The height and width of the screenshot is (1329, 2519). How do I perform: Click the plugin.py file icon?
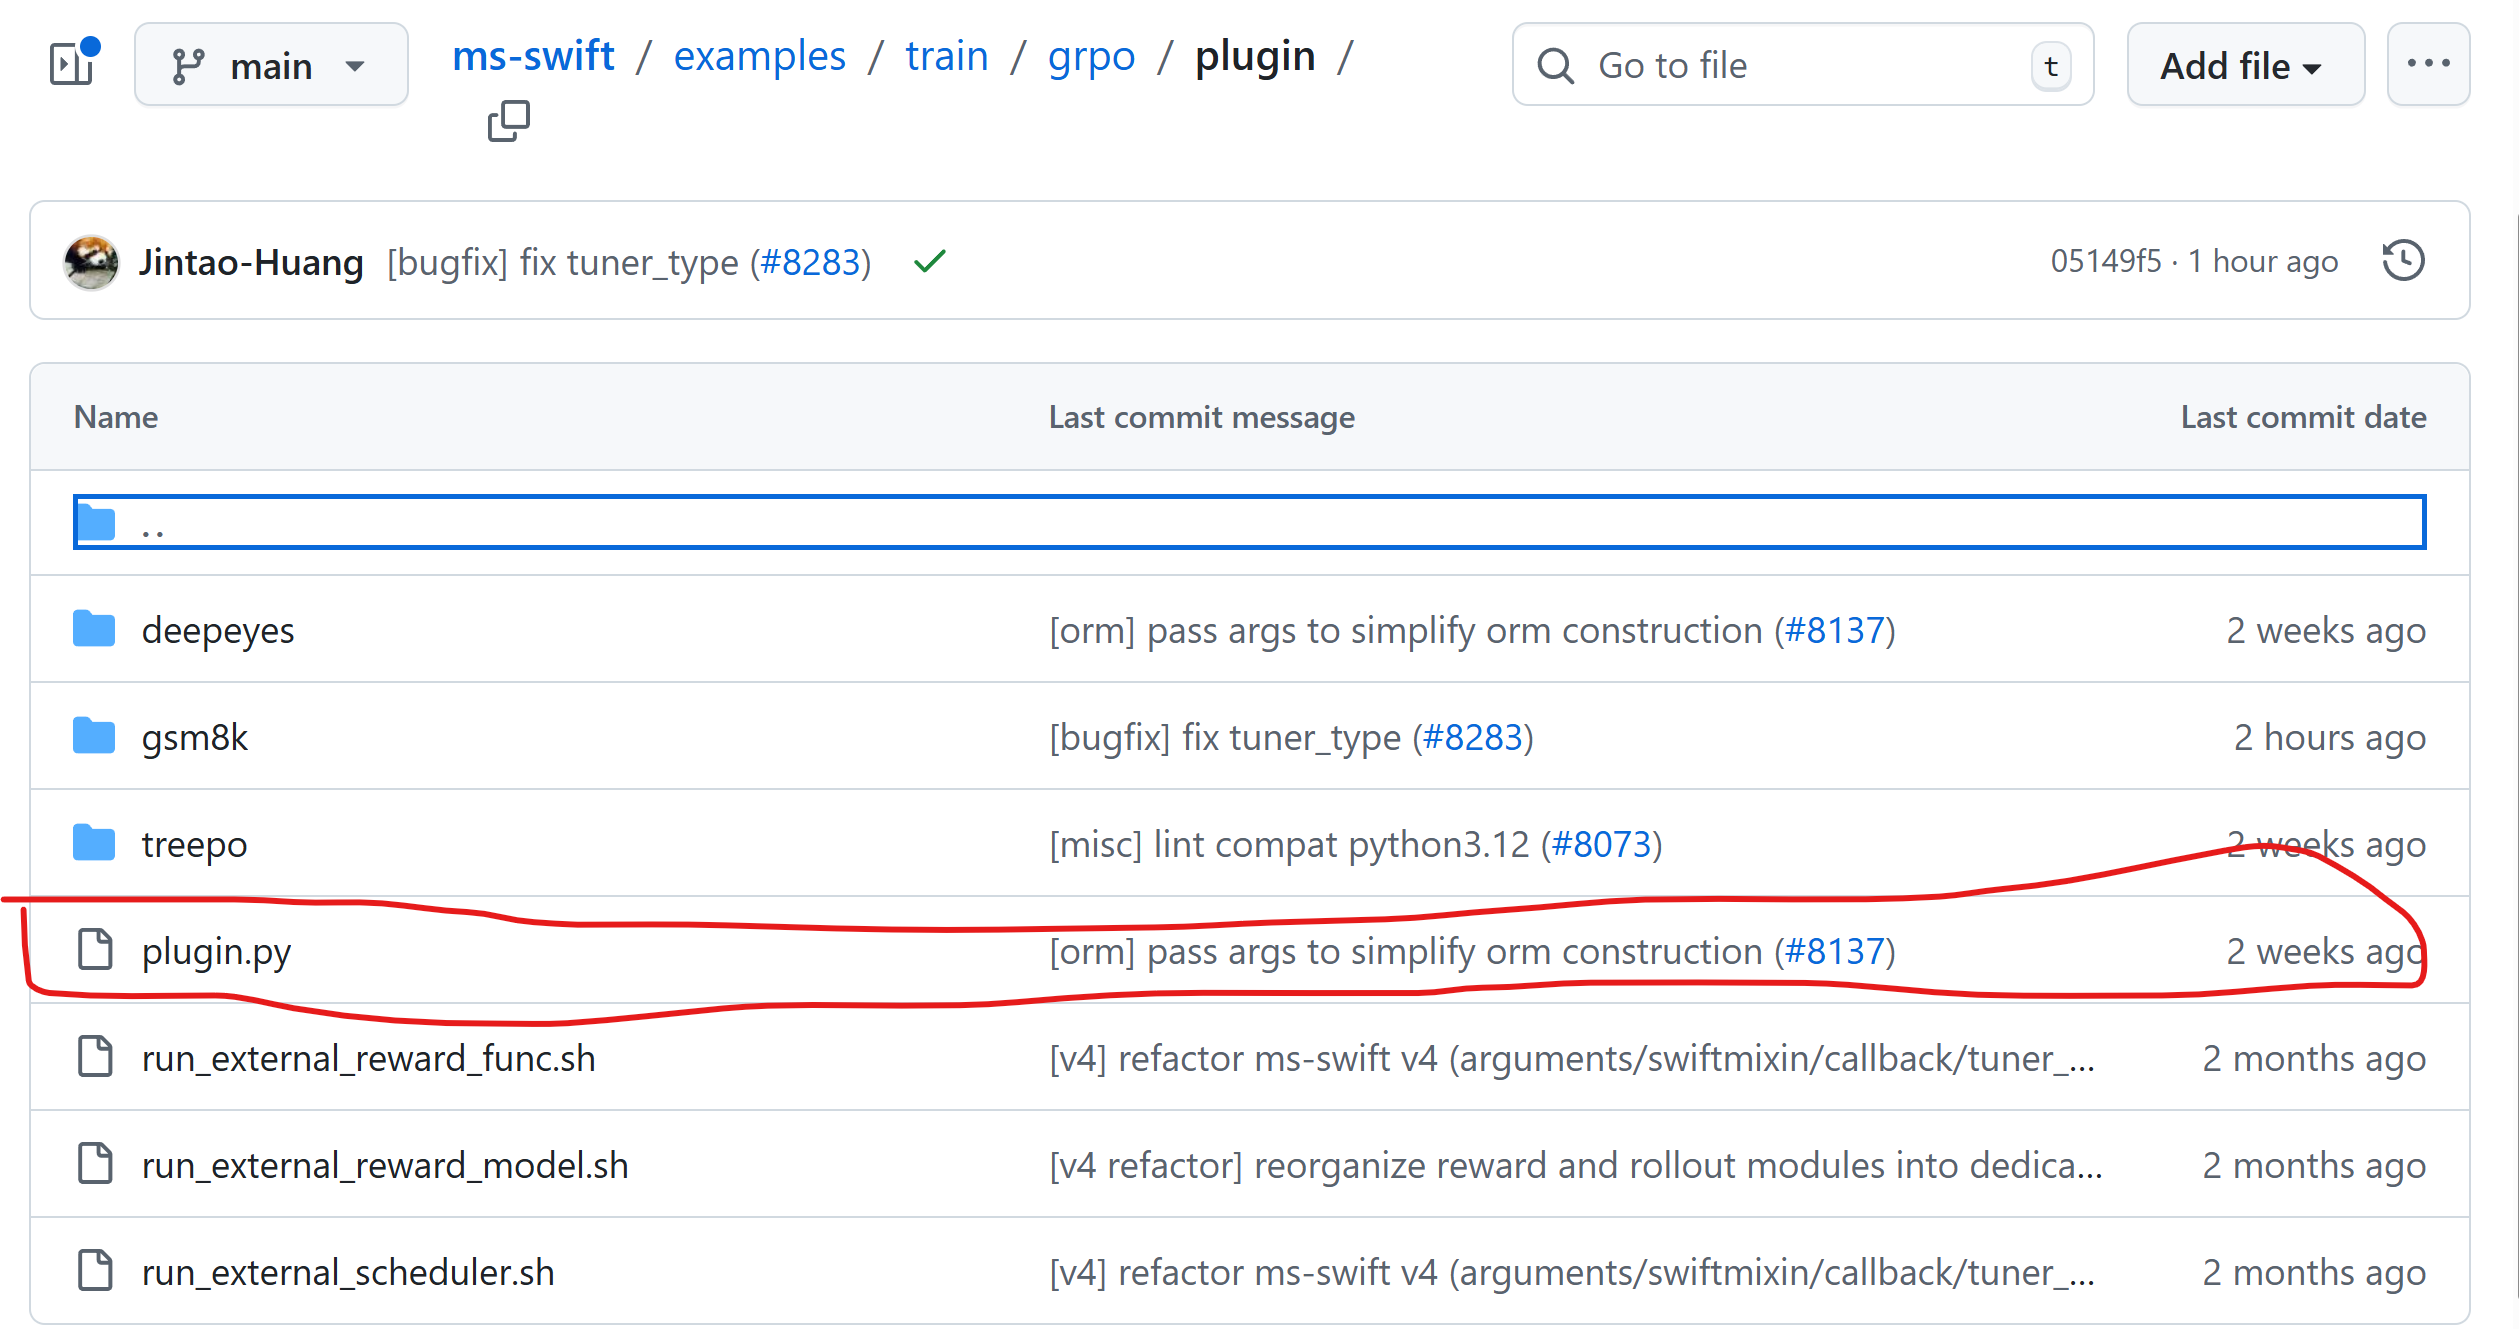click(95, 950)
